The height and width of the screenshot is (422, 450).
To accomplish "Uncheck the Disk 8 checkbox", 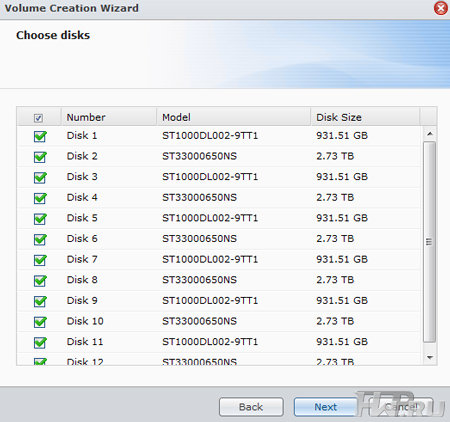I will tap(40, 281).
